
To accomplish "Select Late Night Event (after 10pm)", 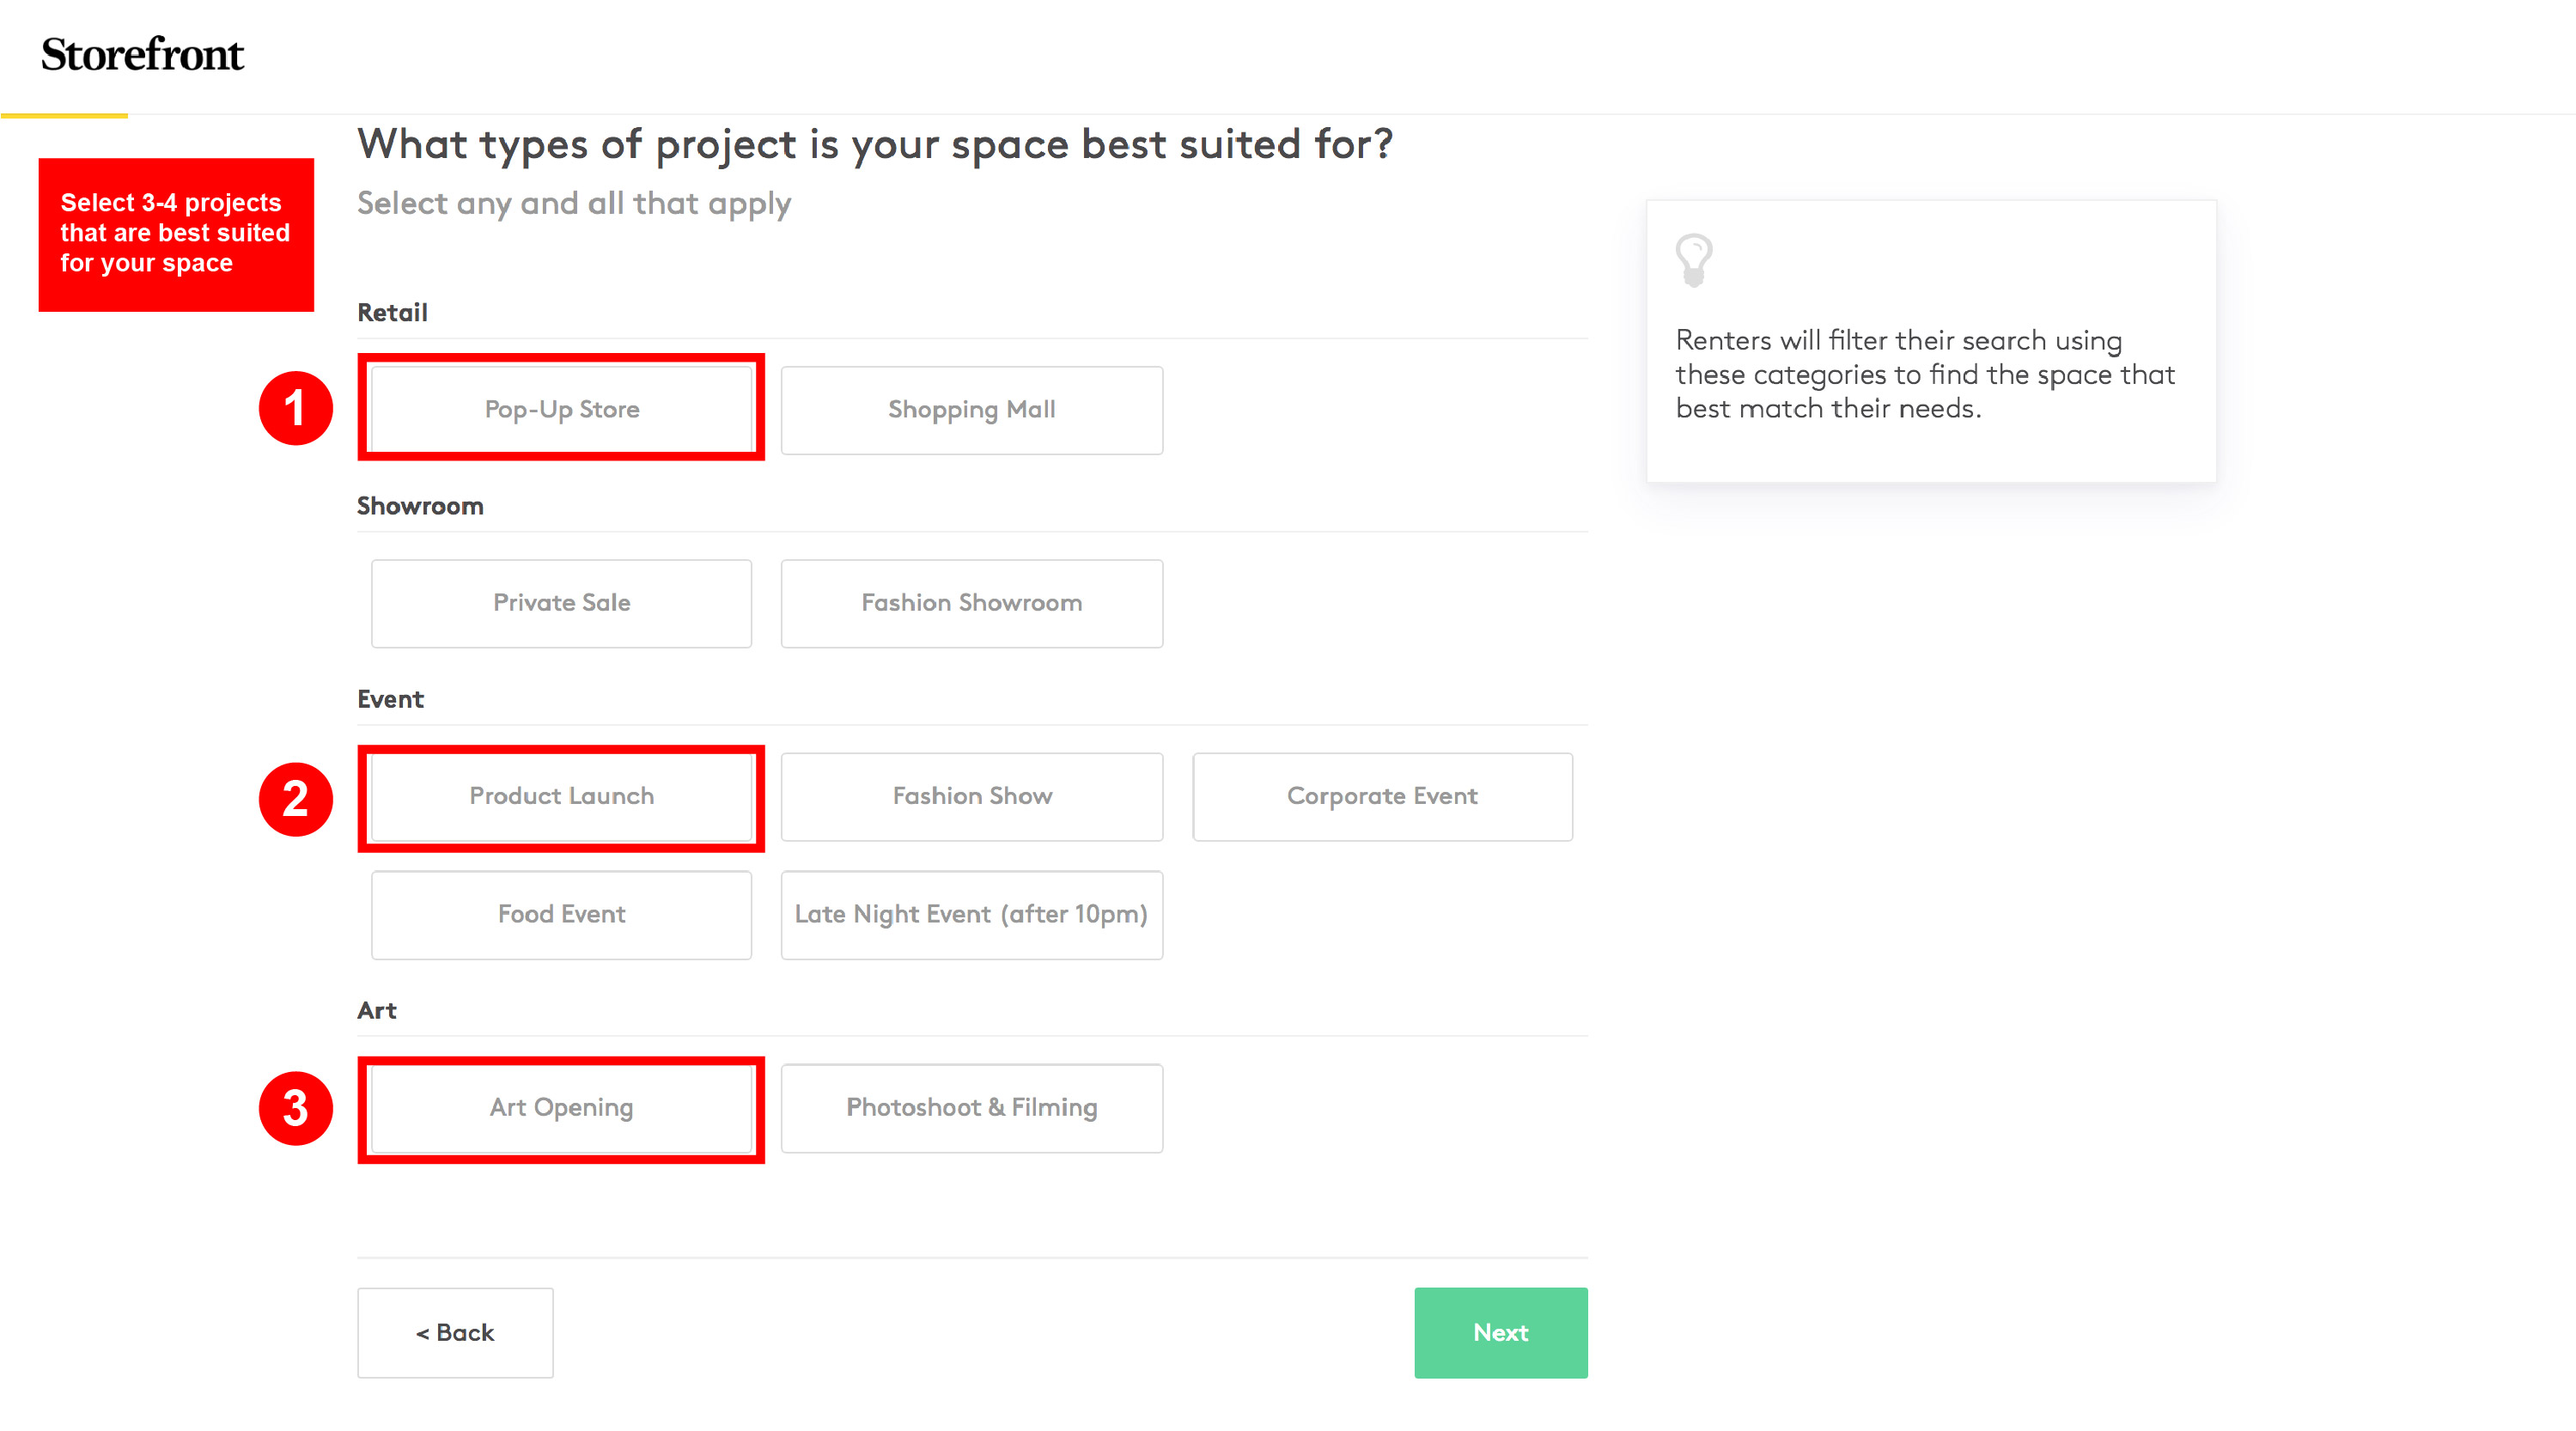I will tap(971, 915).
